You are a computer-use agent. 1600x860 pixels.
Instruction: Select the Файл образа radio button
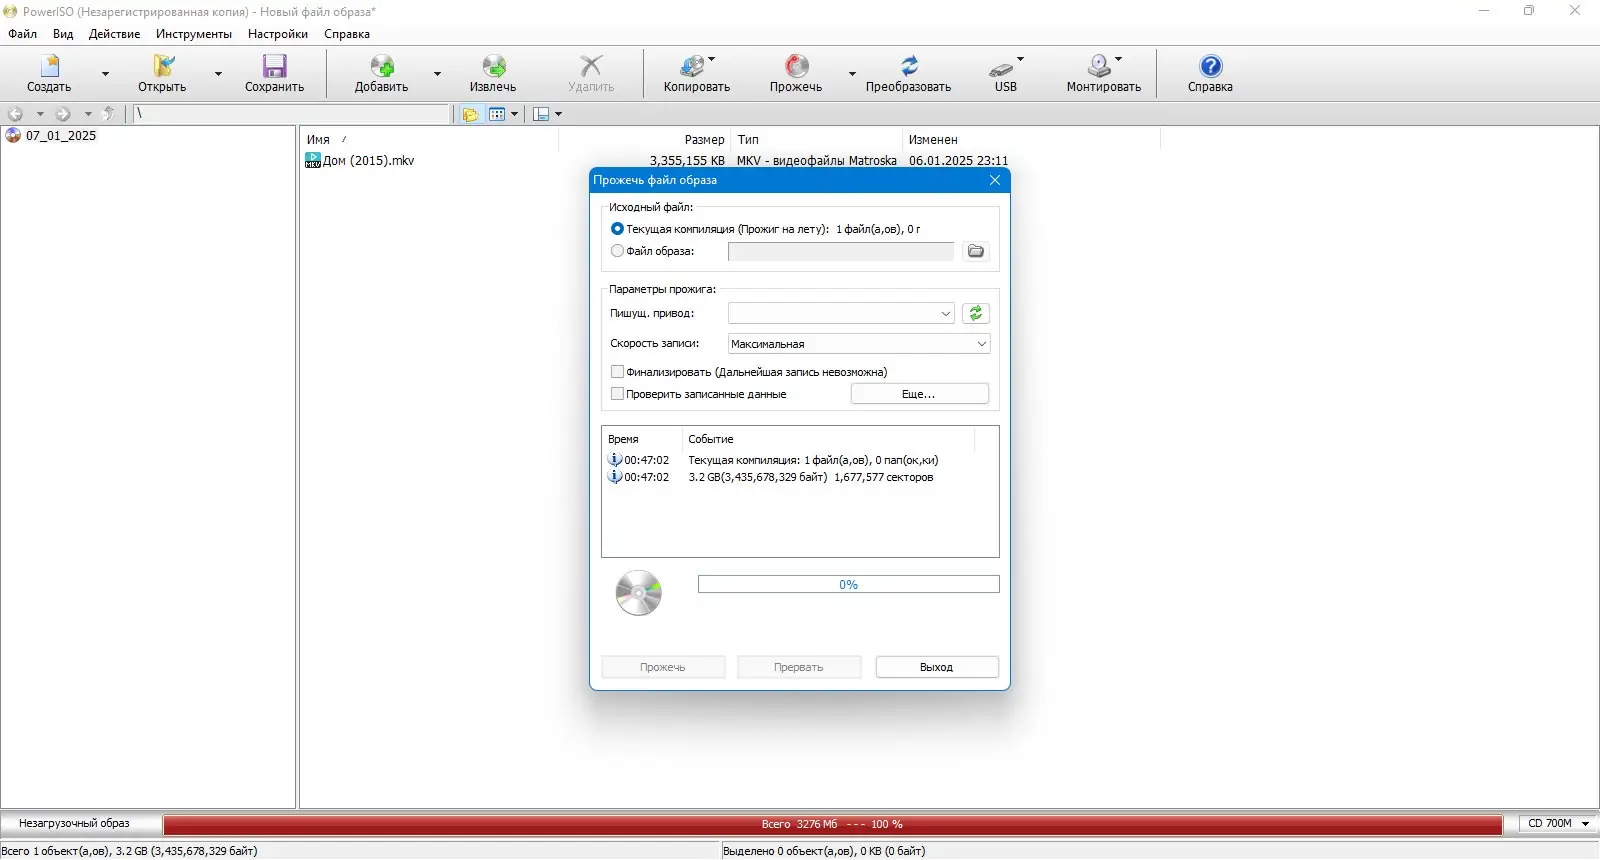pos(617,251)
